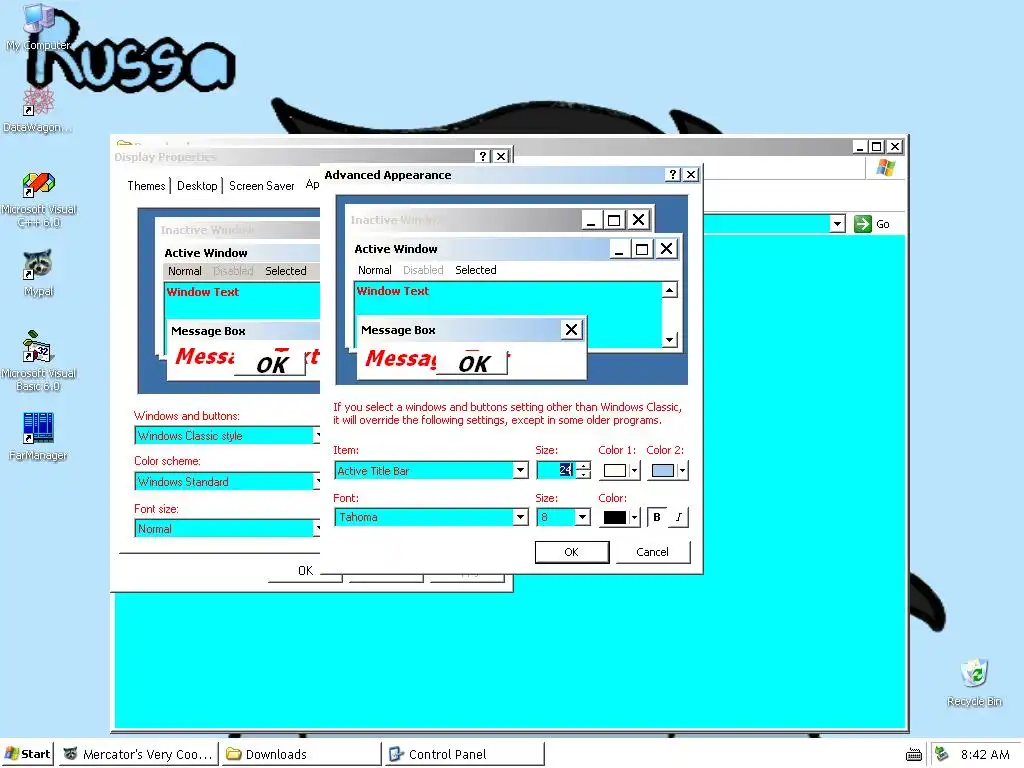The height and width of the screenshot is (768, 1024).
Task: Toggle Italic font style button
Action: [x=679, y=517]
